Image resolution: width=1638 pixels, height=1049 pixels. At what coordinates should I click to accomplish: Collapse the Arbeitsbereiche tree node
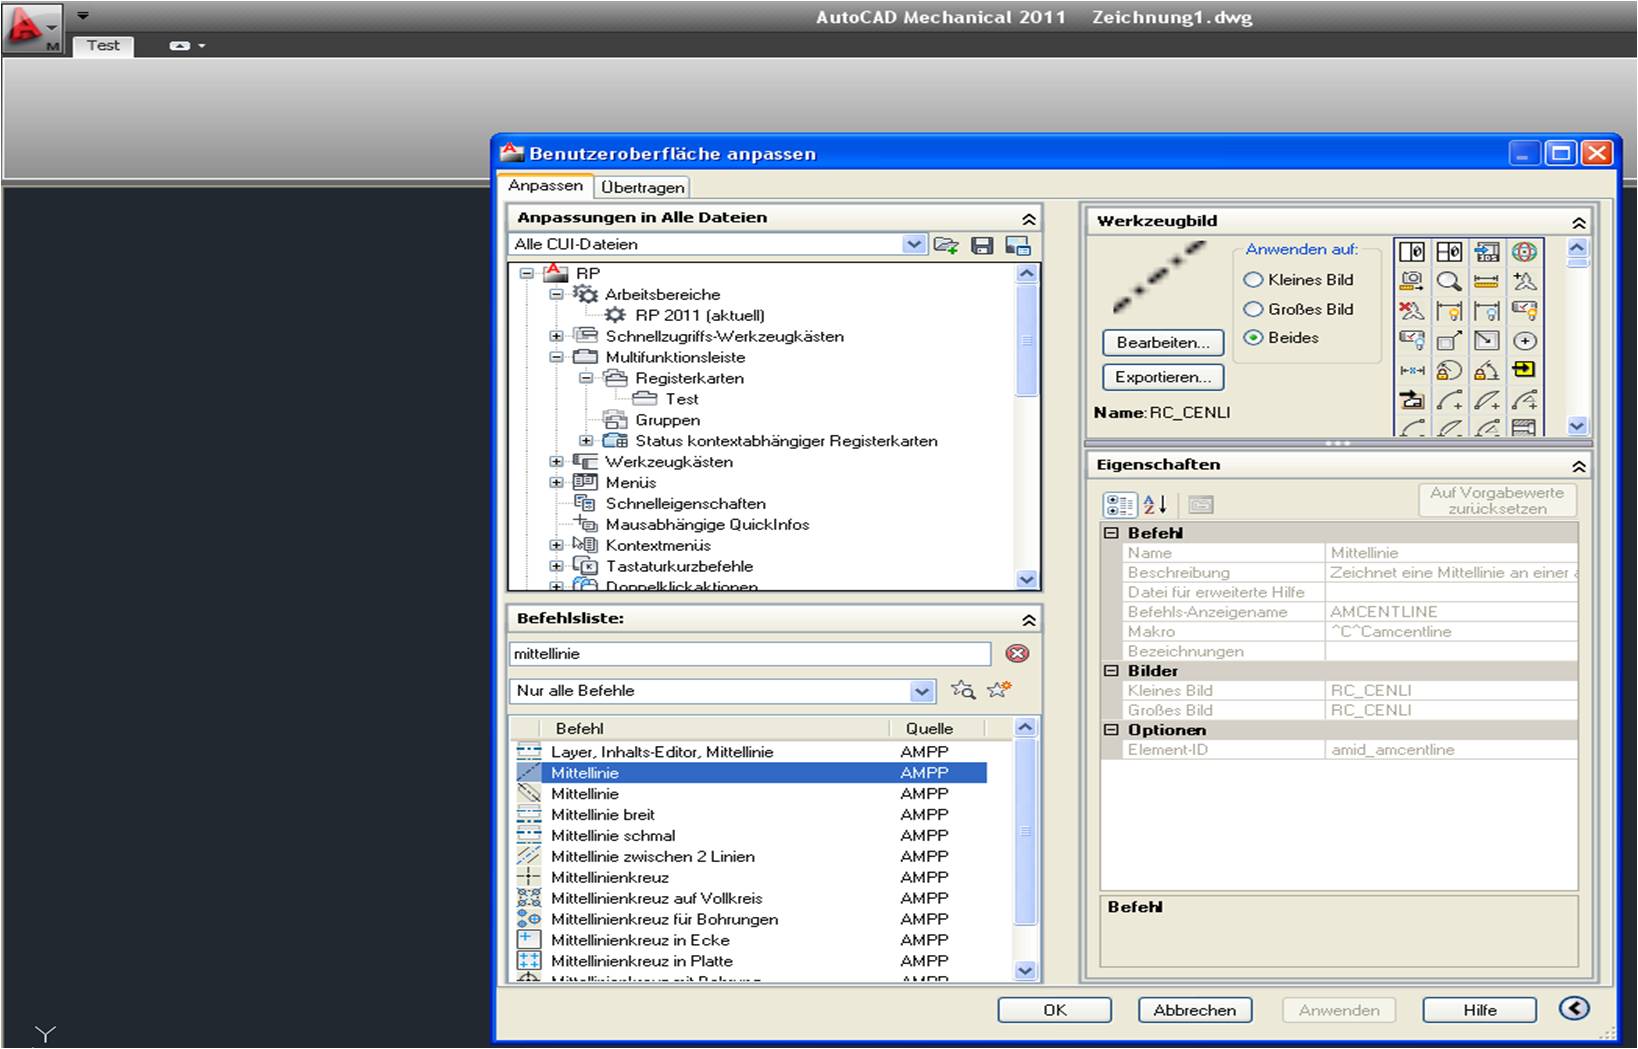coord(556,294)
